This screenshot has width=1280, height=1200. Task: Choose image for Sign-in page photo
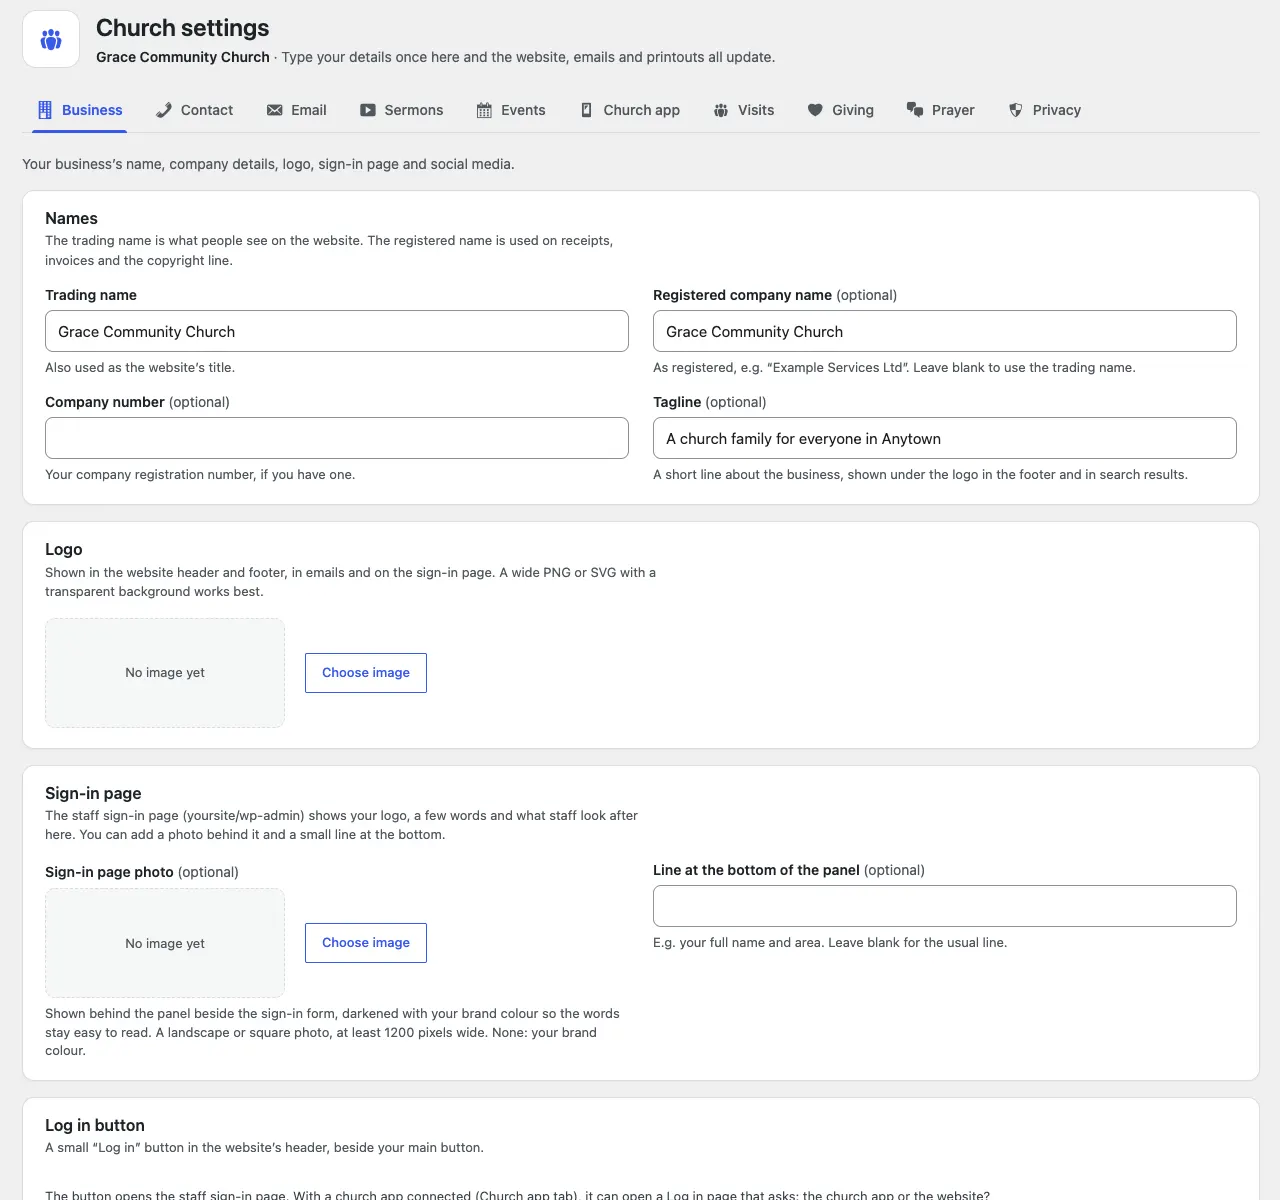[366, 943]
